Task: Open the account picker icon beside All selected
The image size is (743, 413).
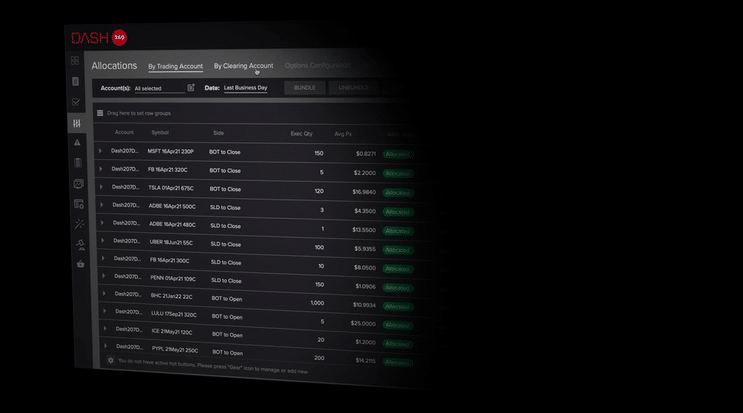Action: 191,88
